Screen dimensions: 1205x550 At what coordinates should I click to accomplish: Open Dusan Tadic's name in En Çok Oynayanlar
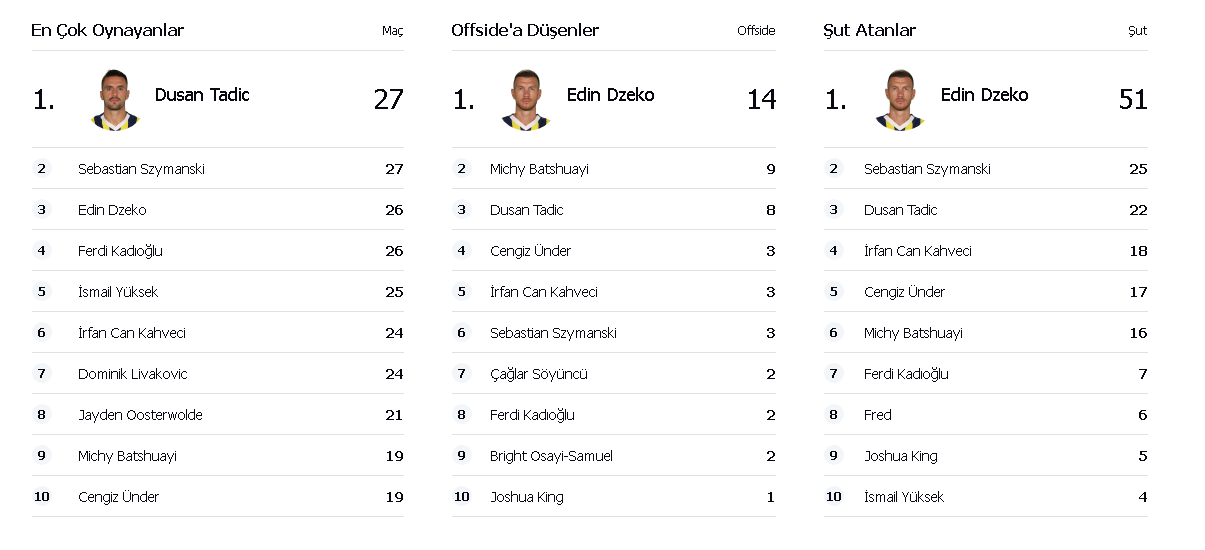(x=202, y=95)
